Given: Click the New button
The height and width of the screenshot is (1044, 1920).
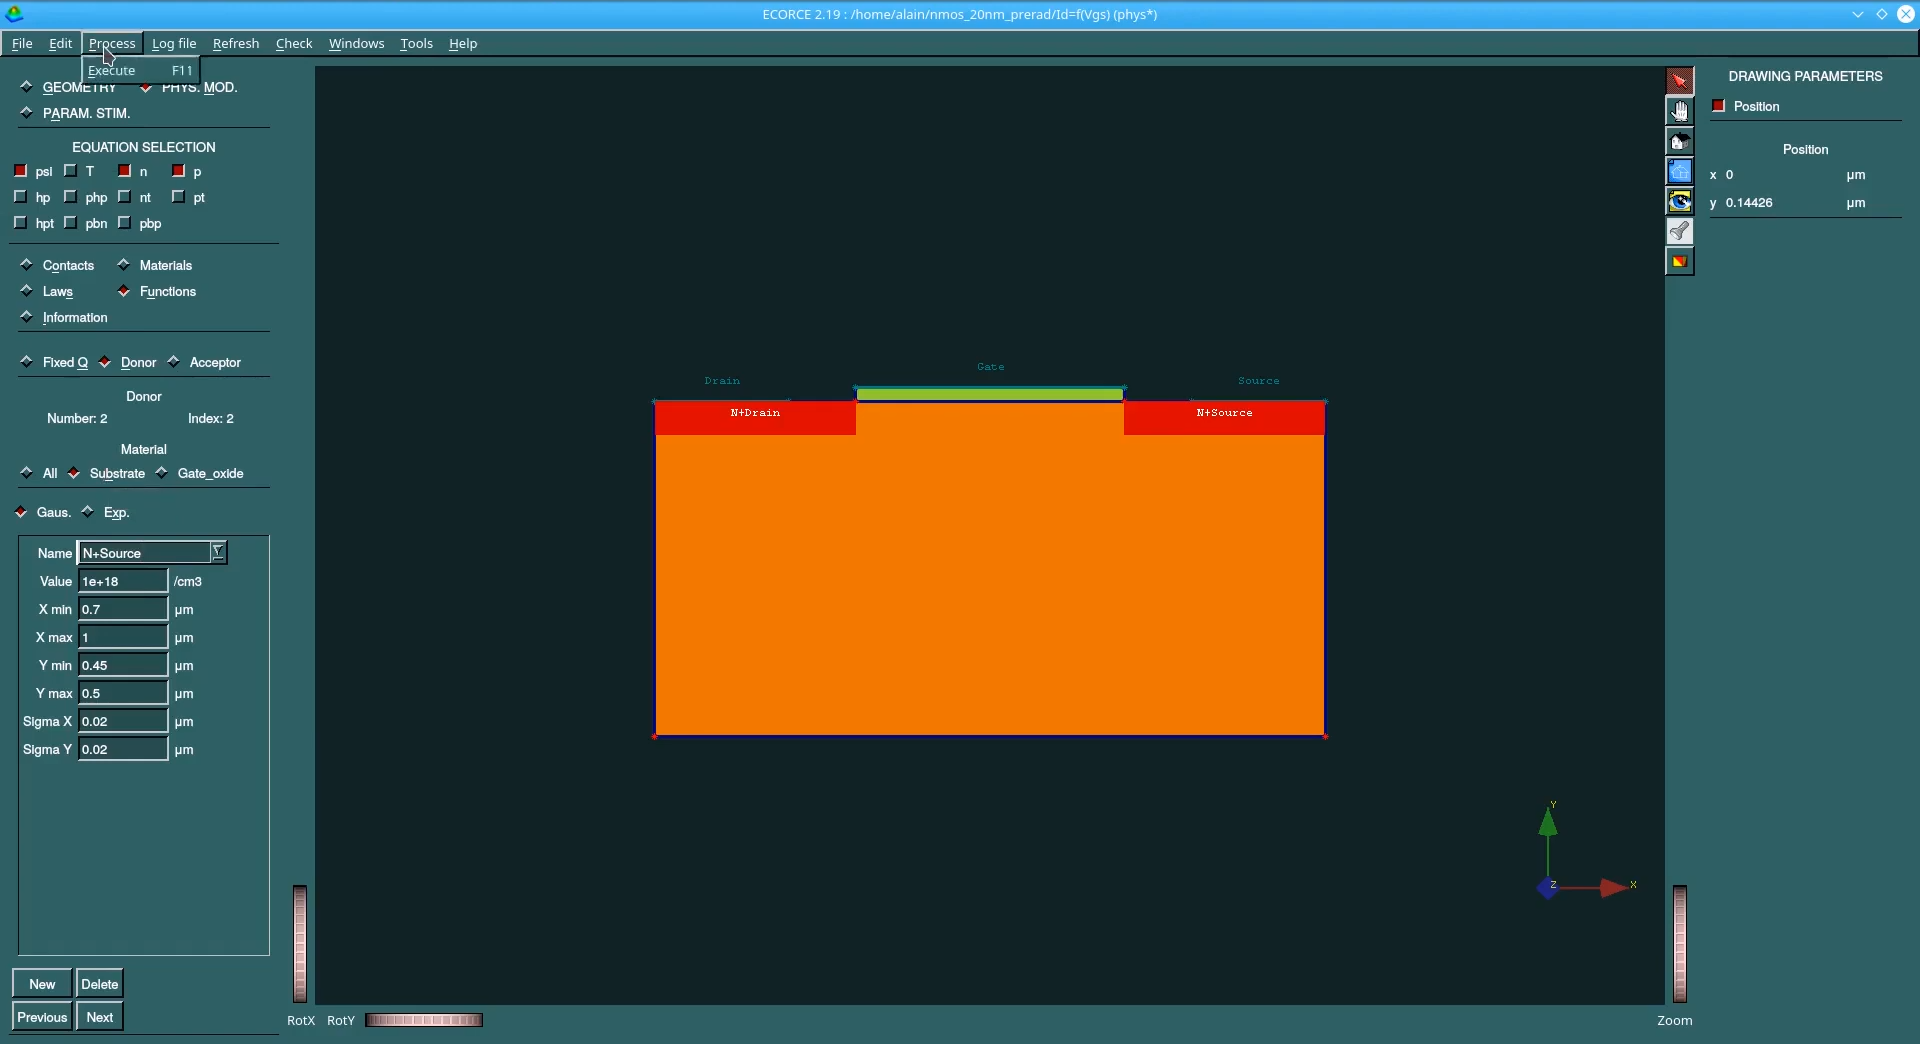Looking at the screenshot, I should pos(42,984).
